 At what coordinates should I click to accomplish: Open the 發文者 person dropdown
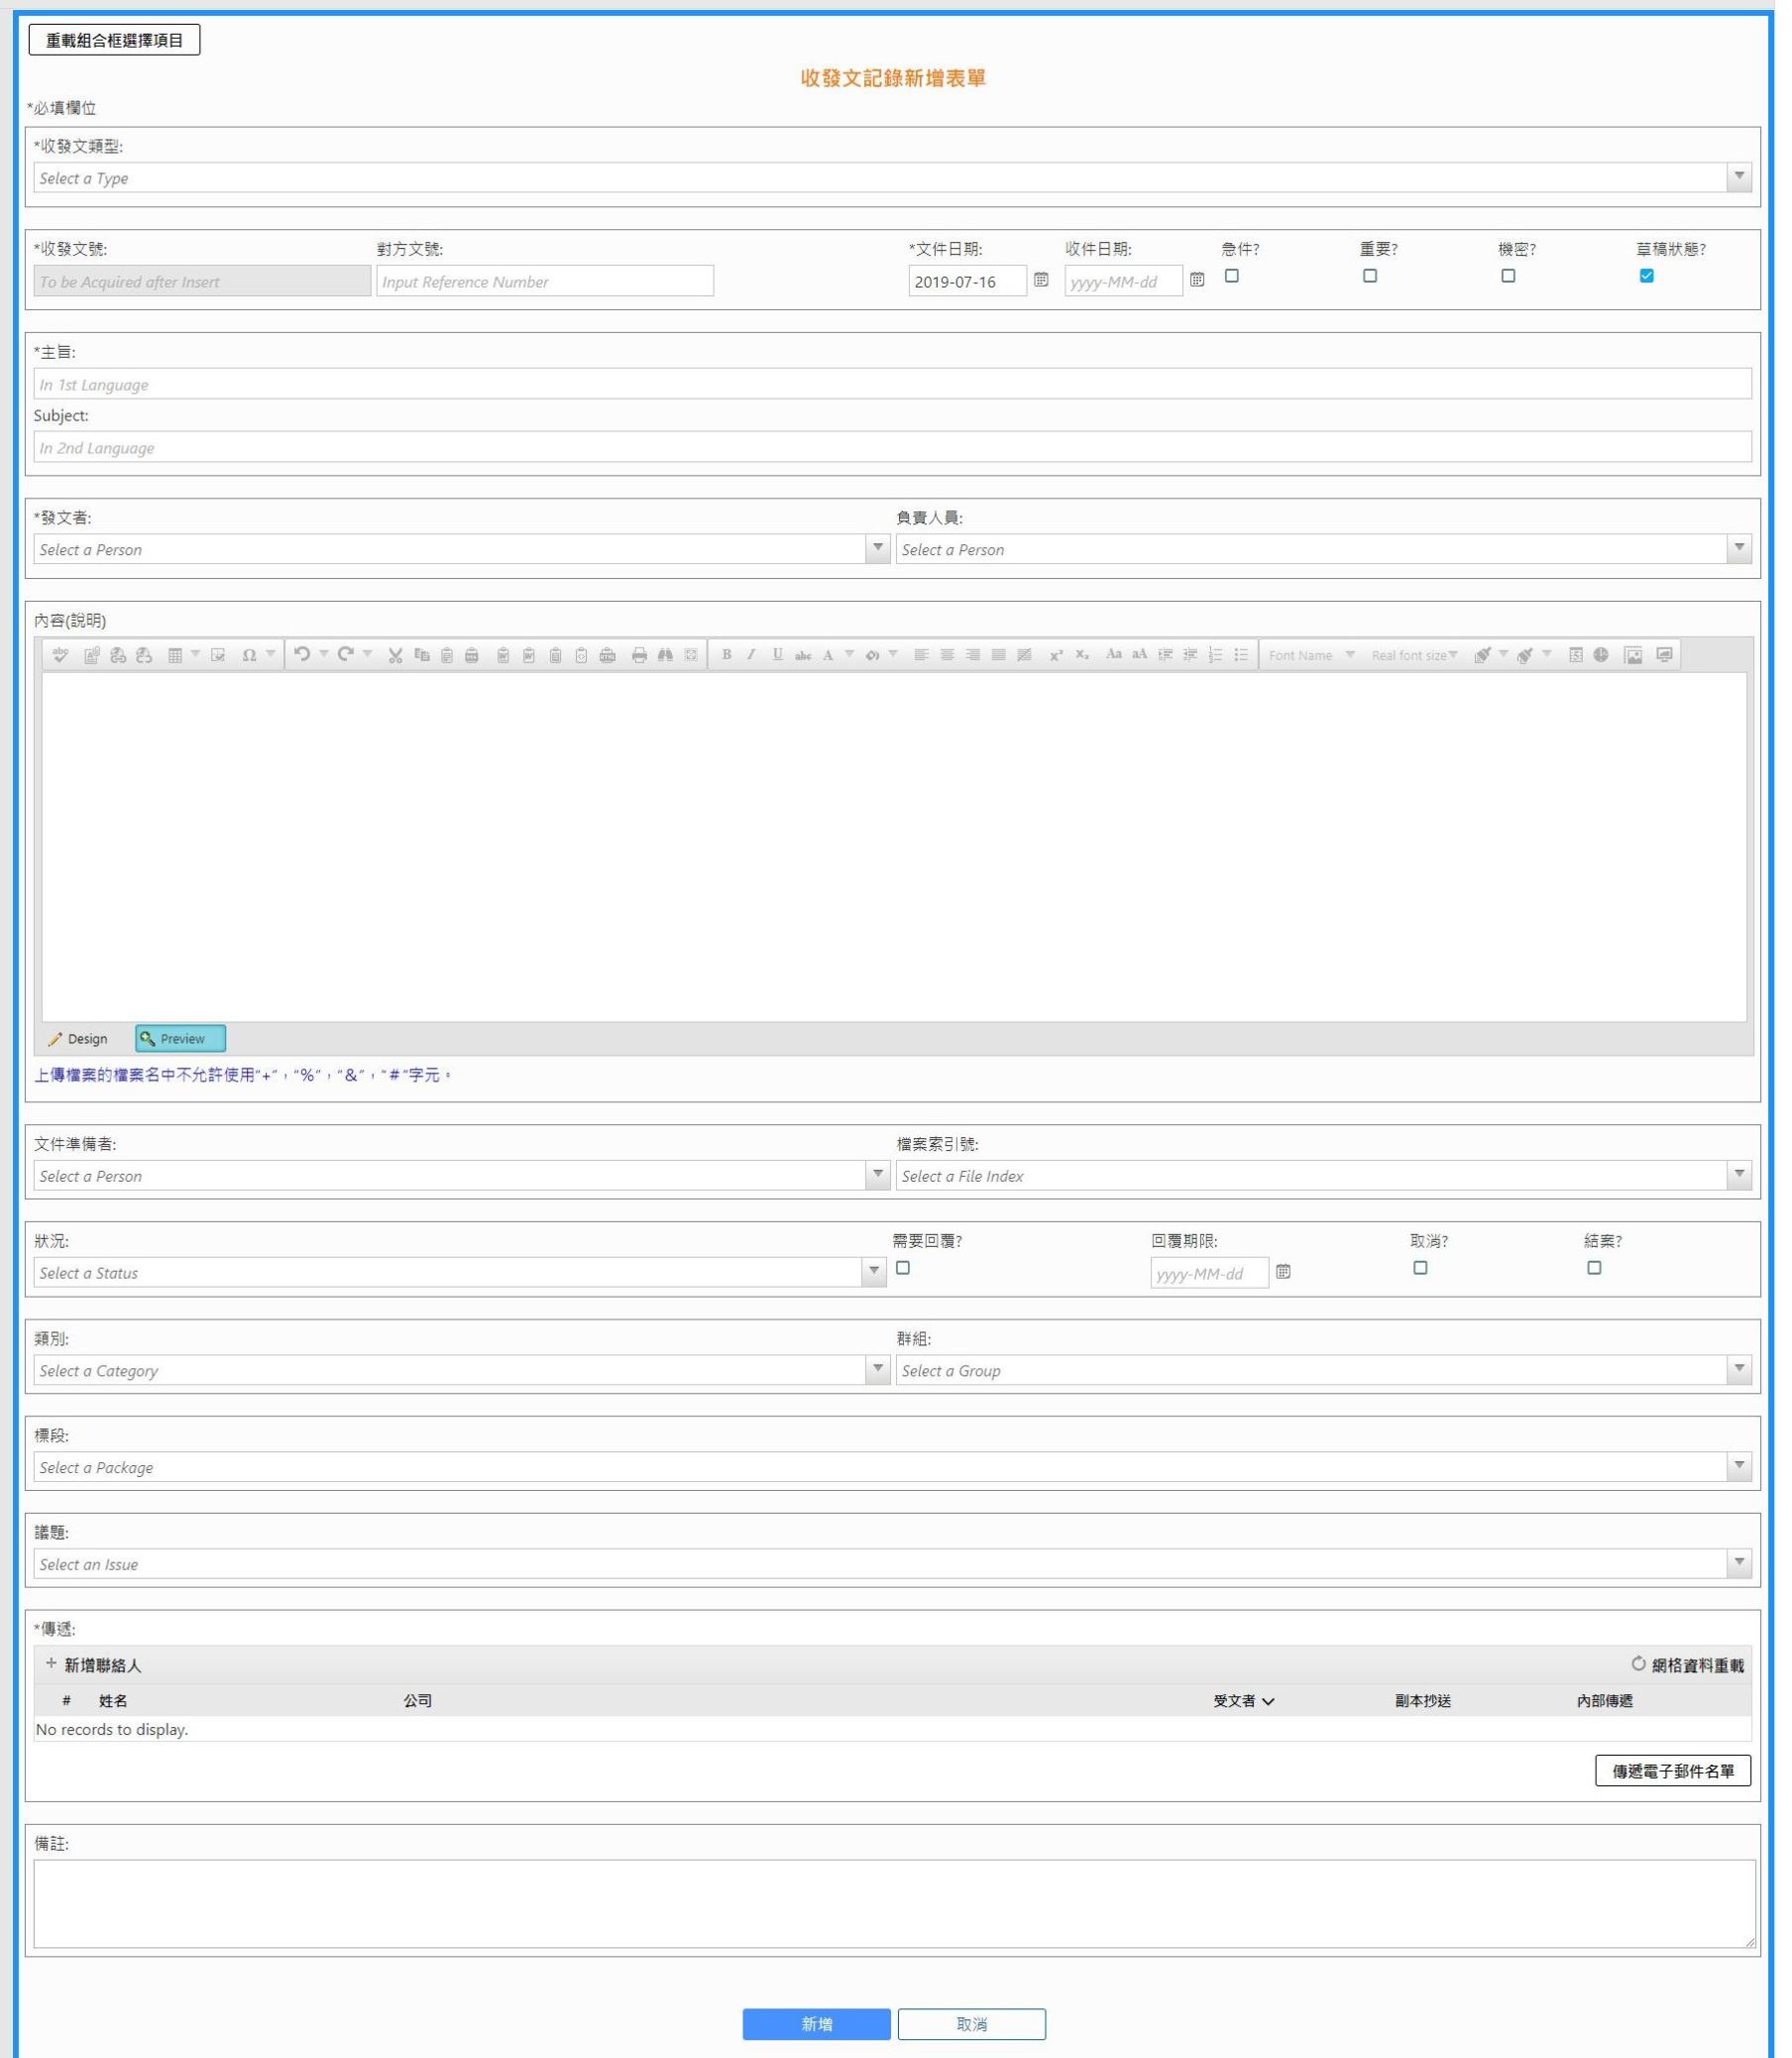877,548
